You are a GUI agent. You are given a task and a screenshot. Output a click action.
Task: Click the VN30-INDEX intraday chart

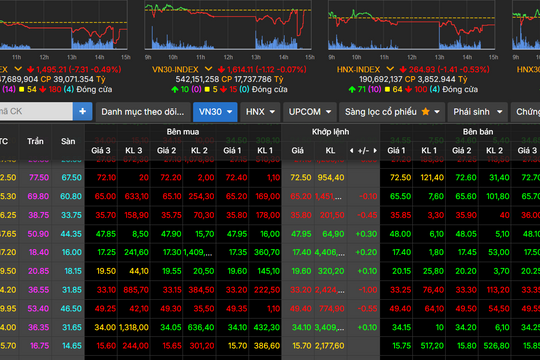point(228,25)
